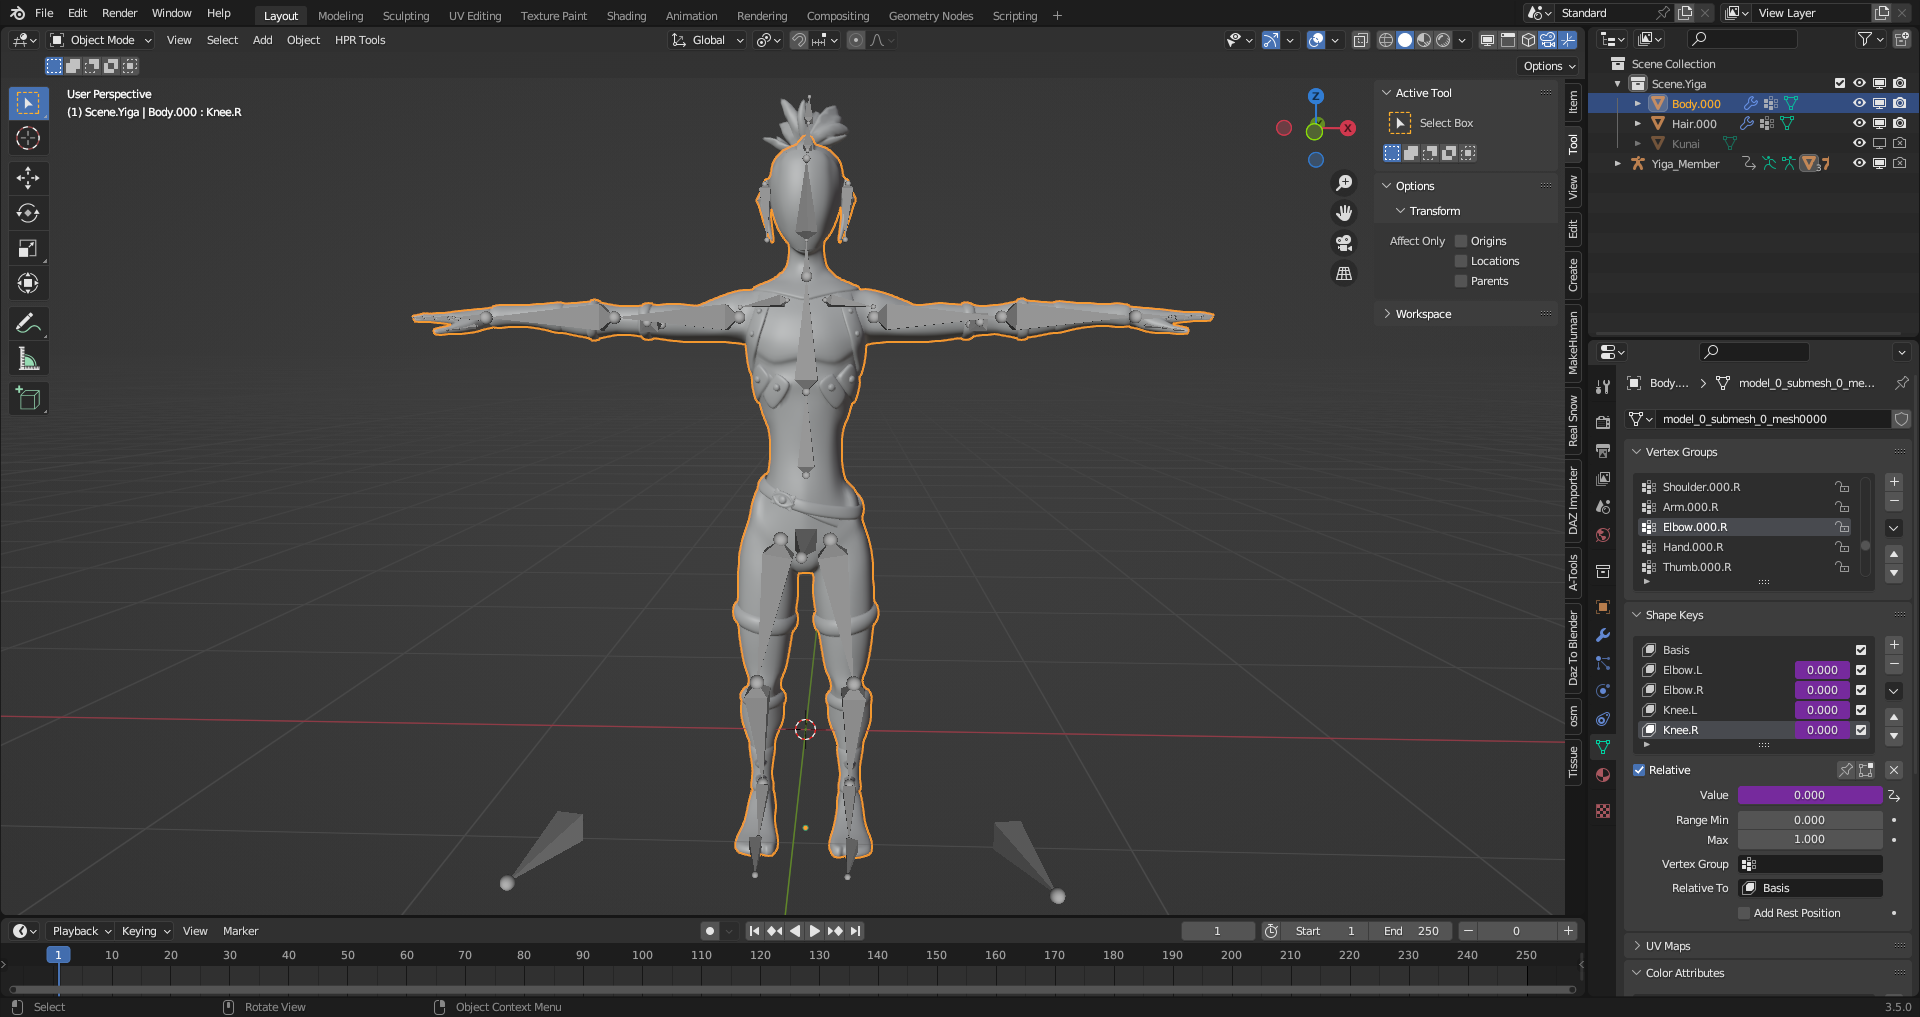Open the Keying popover in timeline
This screenshot has height=1017, width=1920.
pyautogui.click(x=145, y=931)
